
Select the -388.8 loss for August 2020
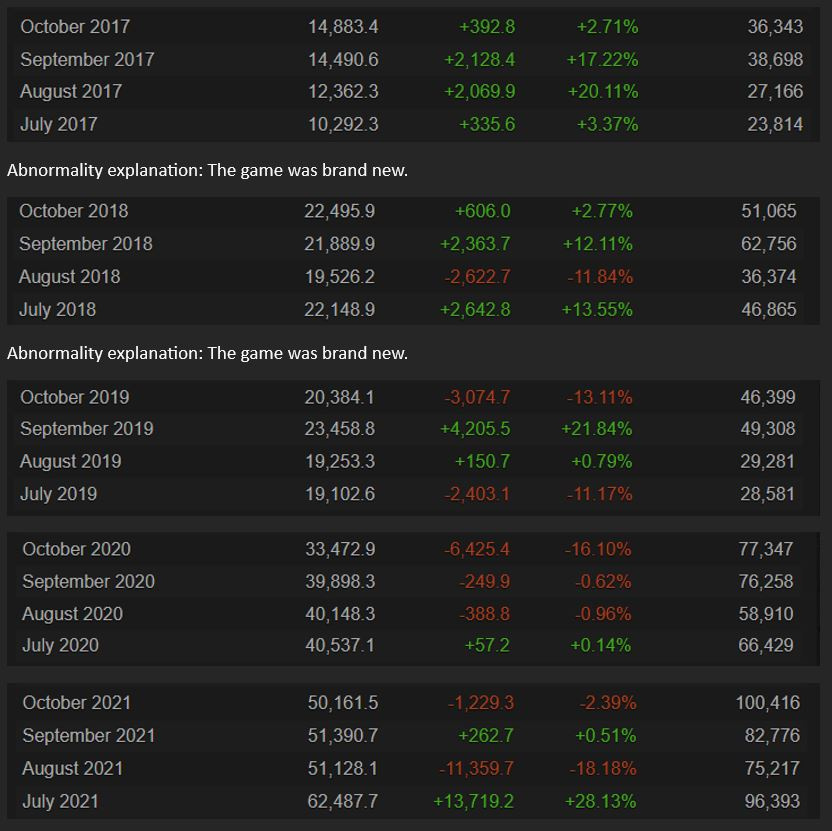(484, 614)
